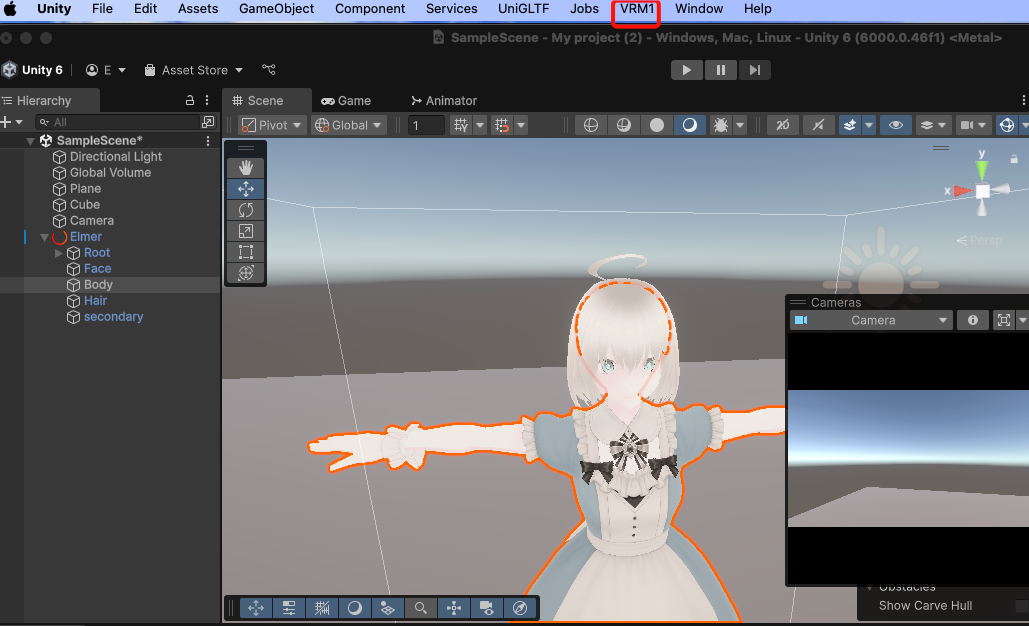Image resolution: width=1029 pixels, height=626 pixels.
Task: Open the Hierarchy add (+) dropdown
Action: [x=12, y=122]
